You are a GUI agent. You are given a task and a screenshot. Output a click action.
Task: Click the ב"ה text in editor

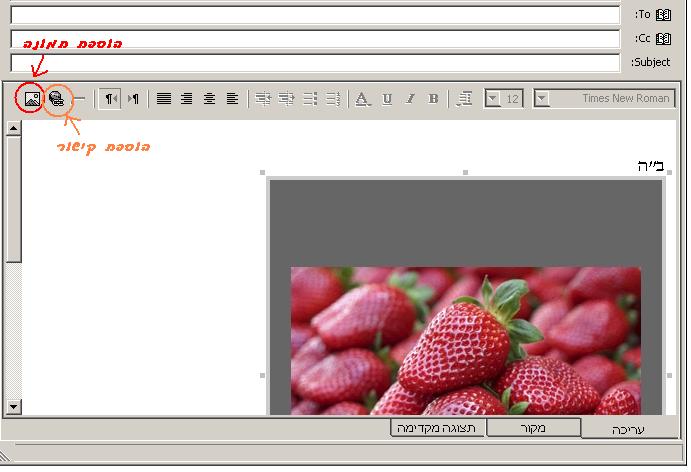[650, 166]
